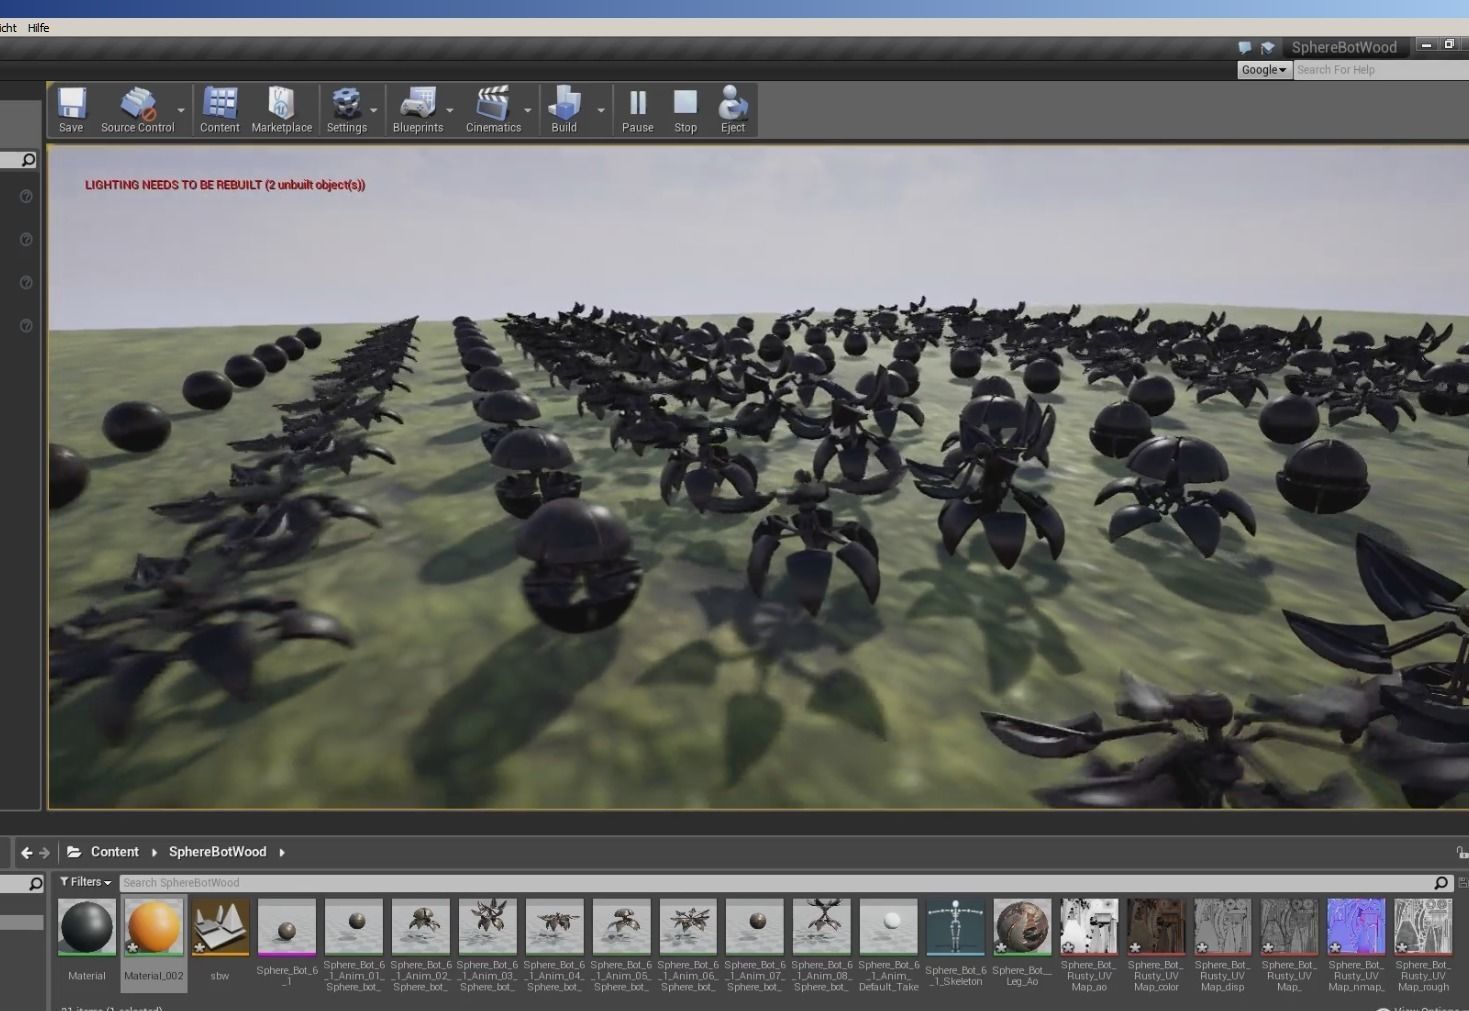Build the level using the Build icon
Screen dimensions: 1469x1011
564,110
